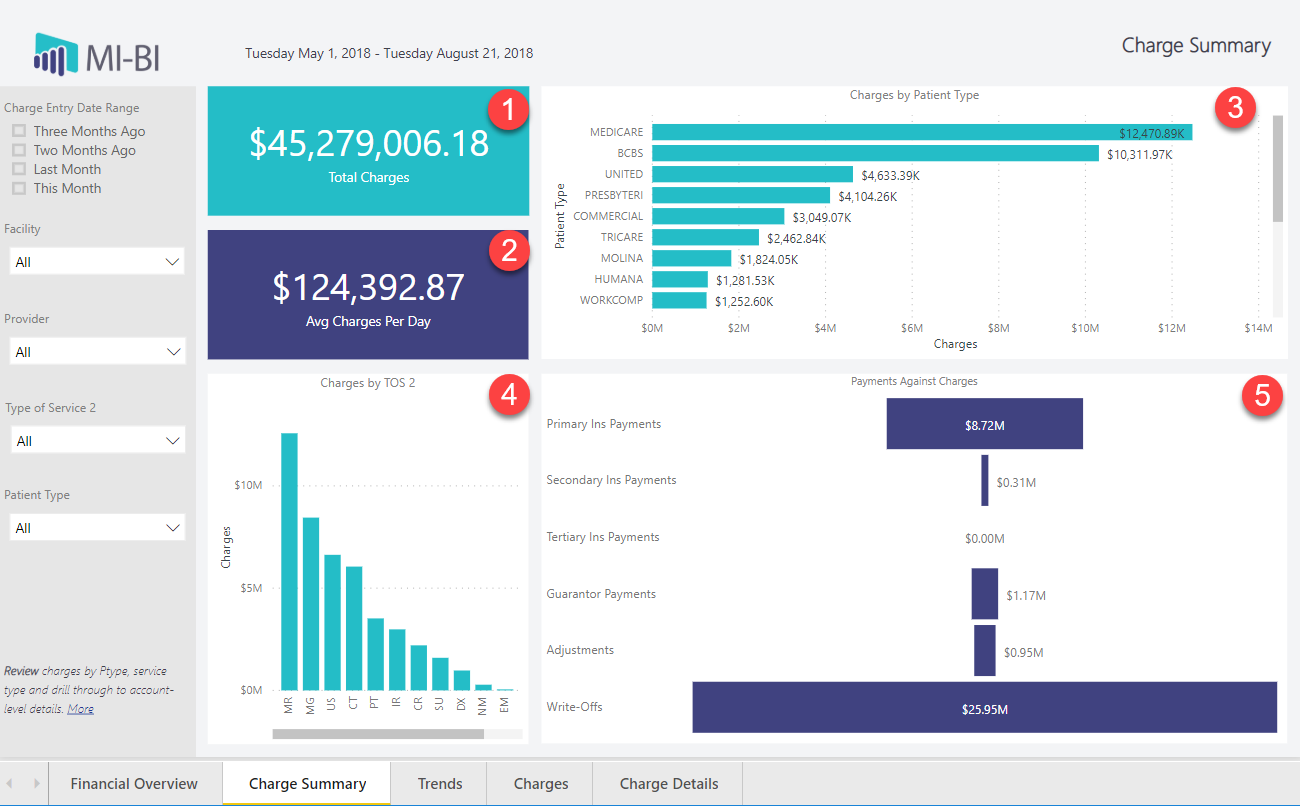The height and width of the screenshot is (806, 1300).
Task: Select the UNITED bar showing $4,633.39K
Action: pos(752,174)
